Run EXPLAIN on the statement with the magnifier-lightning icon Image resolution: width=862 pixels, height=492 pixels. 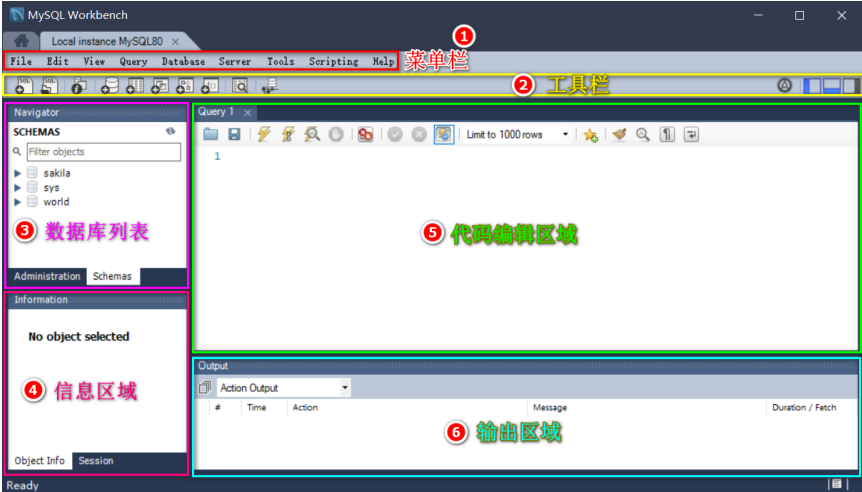(x=312, y=134)
